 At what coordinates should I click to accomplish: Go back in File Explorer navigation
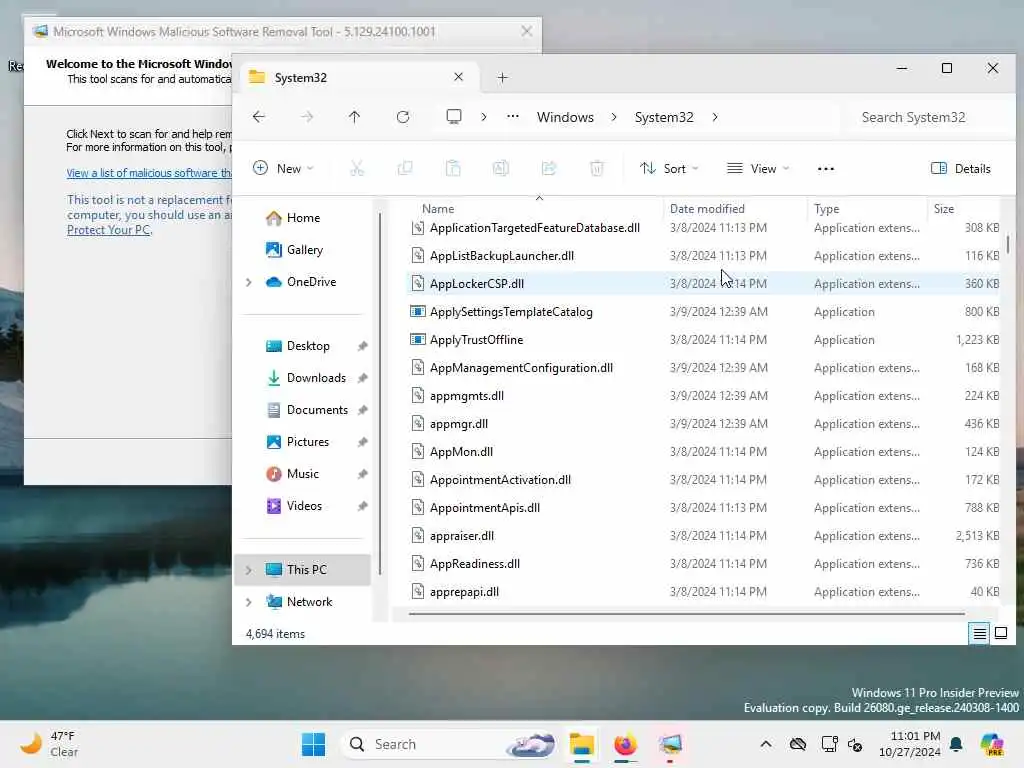coord(259,117)
